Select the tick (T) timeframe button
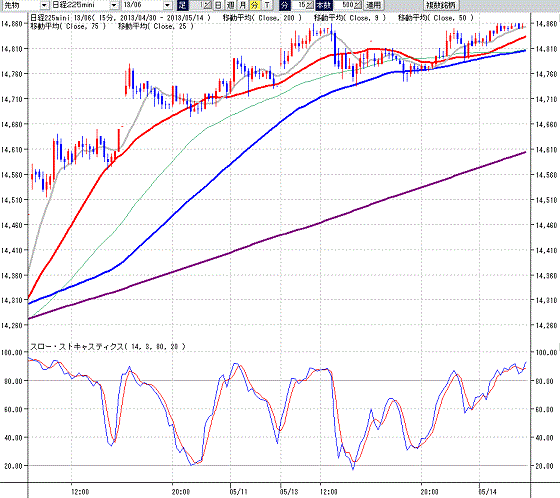560x498 pixels. (267, 5)
